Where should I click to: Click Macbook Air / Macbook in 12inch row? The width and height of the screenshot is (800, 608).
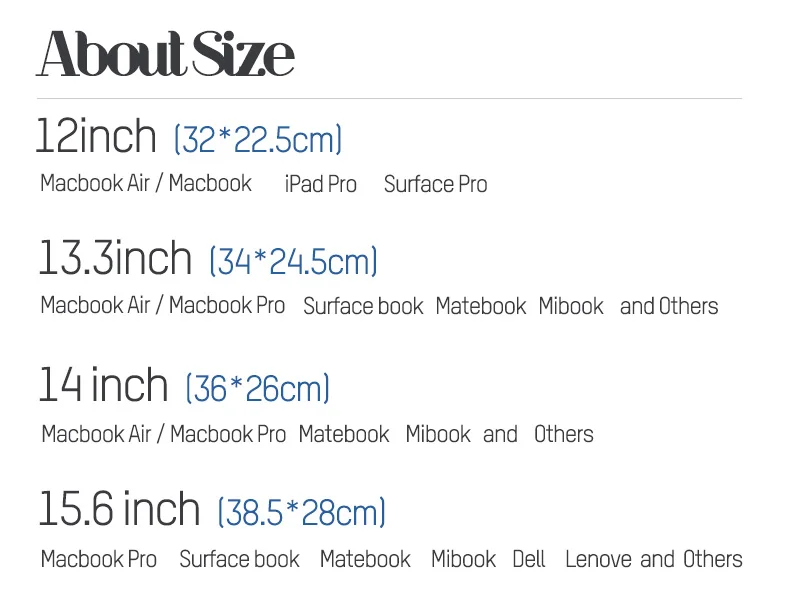[x=146, y=183]
